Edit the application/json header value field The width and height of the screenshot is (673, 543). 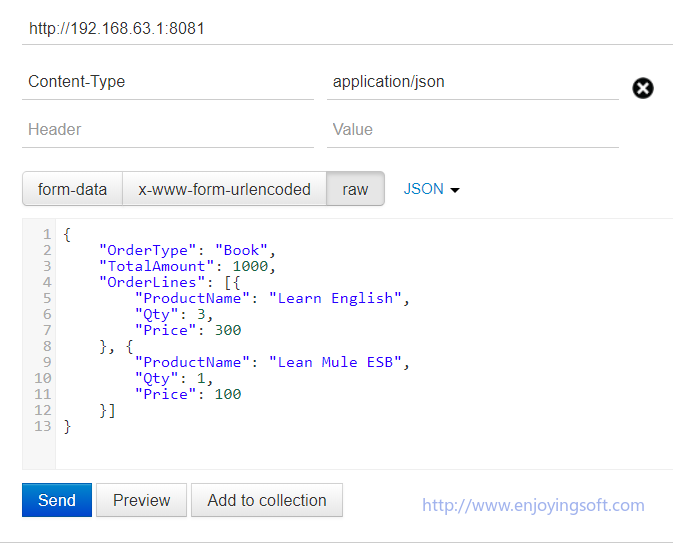click(472, 82)
